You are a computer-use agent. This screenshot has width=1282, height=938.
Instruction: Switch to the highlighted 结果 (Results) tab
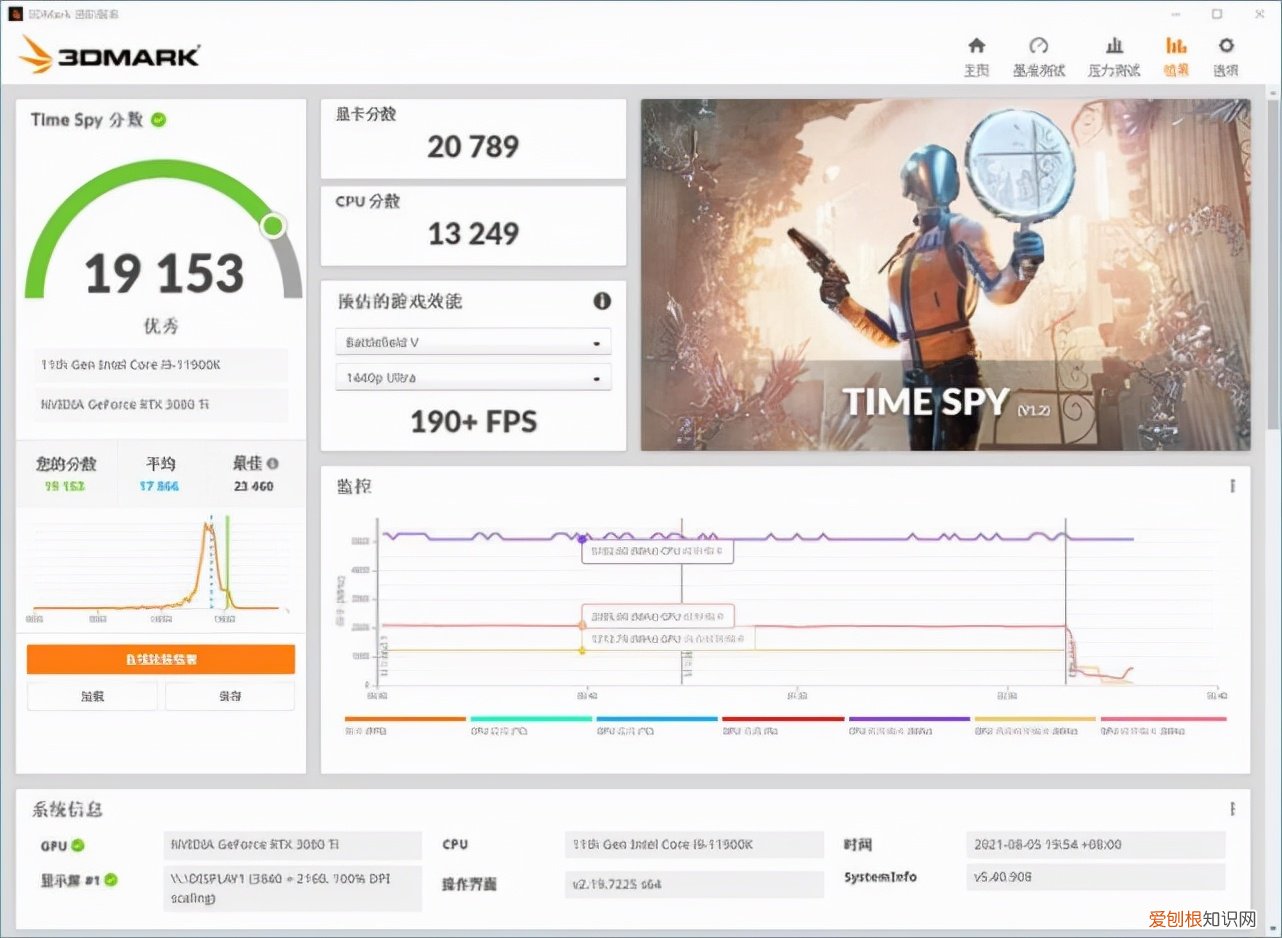1175,55
